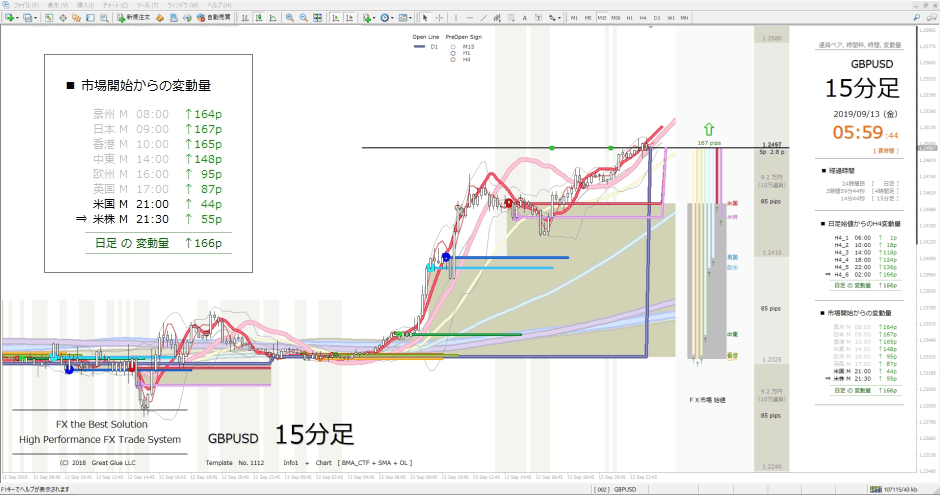Click the blue circle PreOpen marker
940x495 pixels.
pyautogui.click(x=445, y=257)
